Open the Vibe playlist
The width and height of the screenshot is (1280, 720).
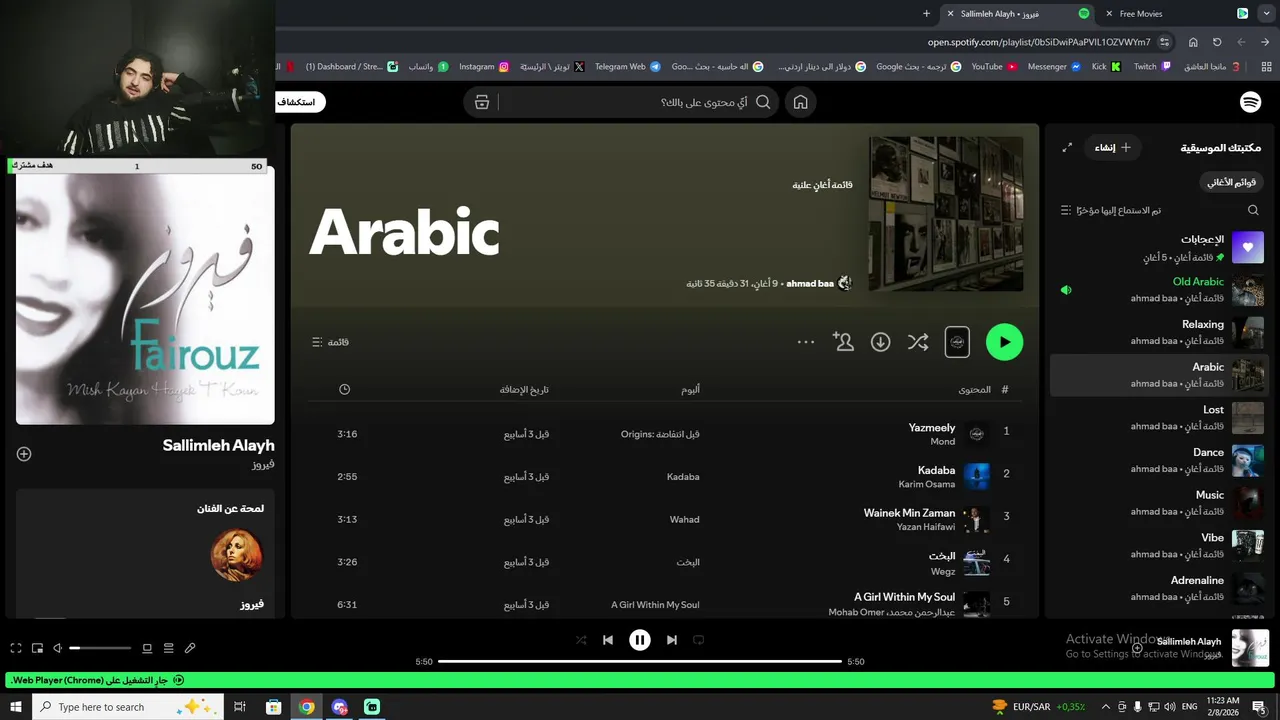[1158, 545]
